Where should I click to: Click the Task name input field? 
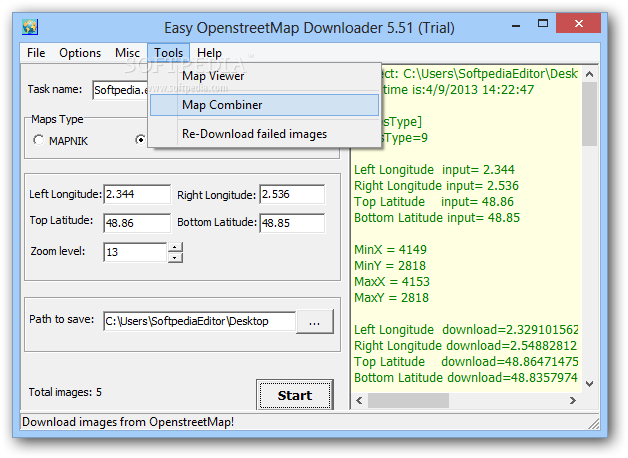(x=120, y=90)
